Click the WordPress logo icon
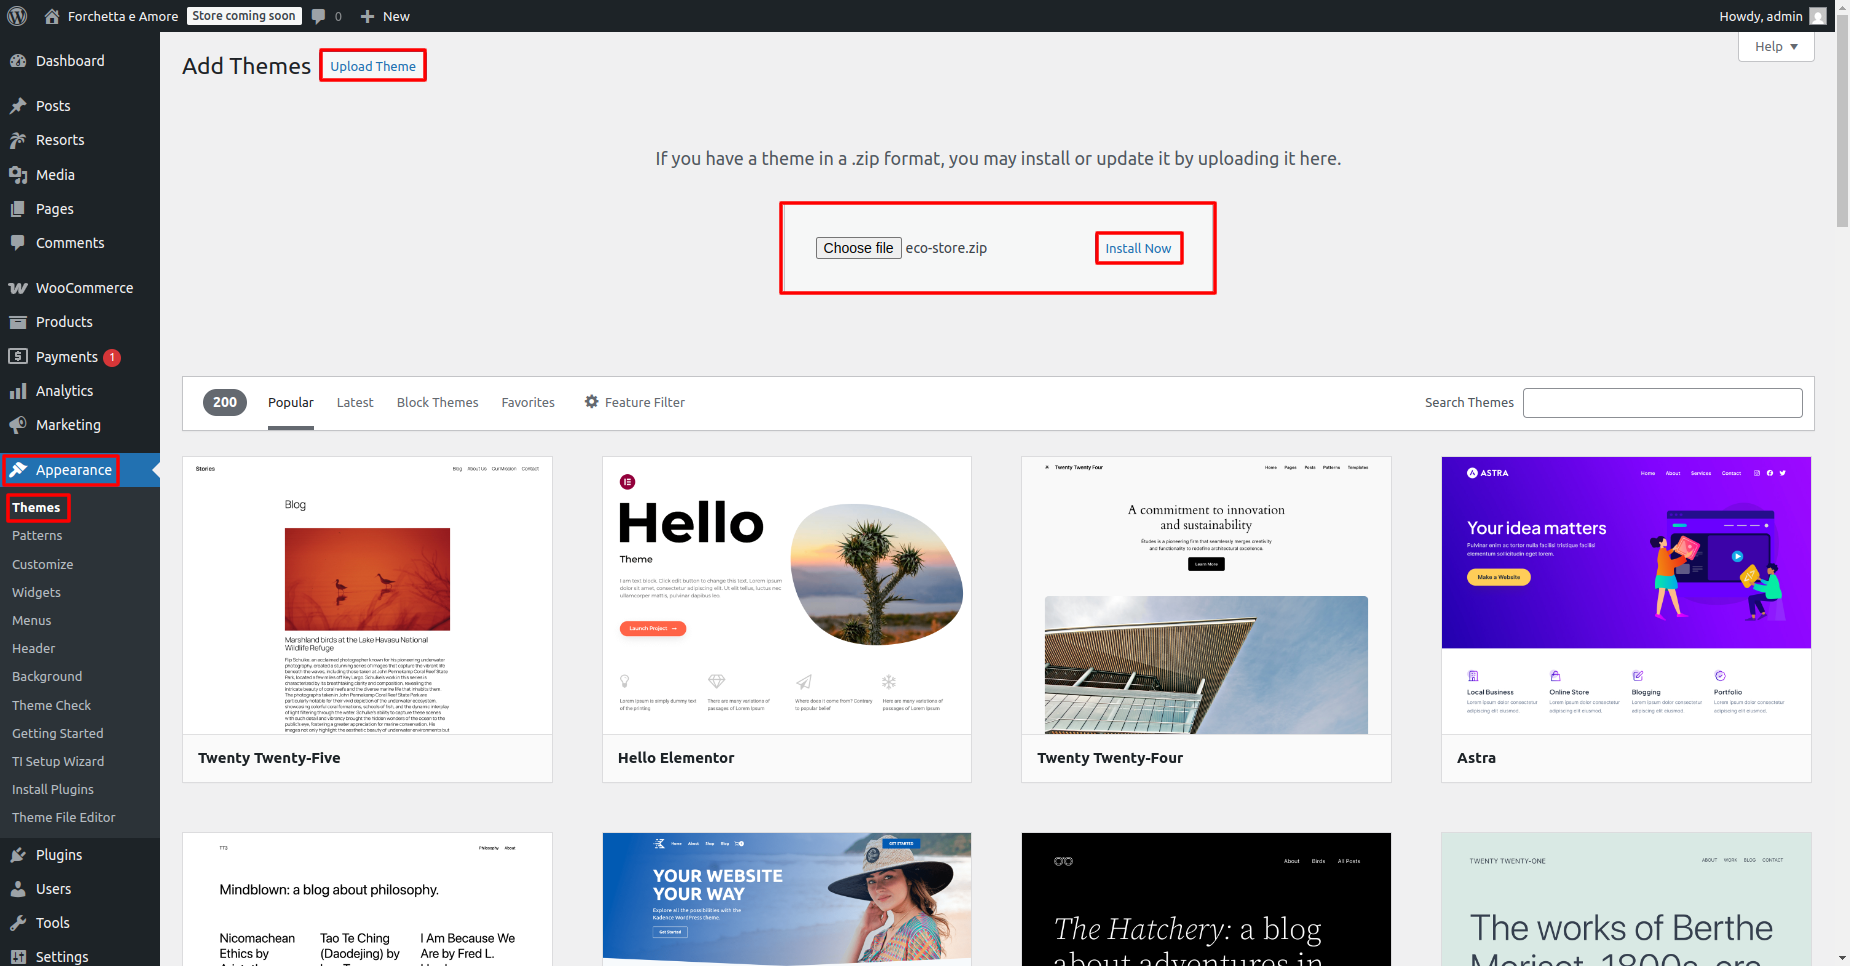The height and width of the screenshot is (966, 1850). tap(17, 16)
